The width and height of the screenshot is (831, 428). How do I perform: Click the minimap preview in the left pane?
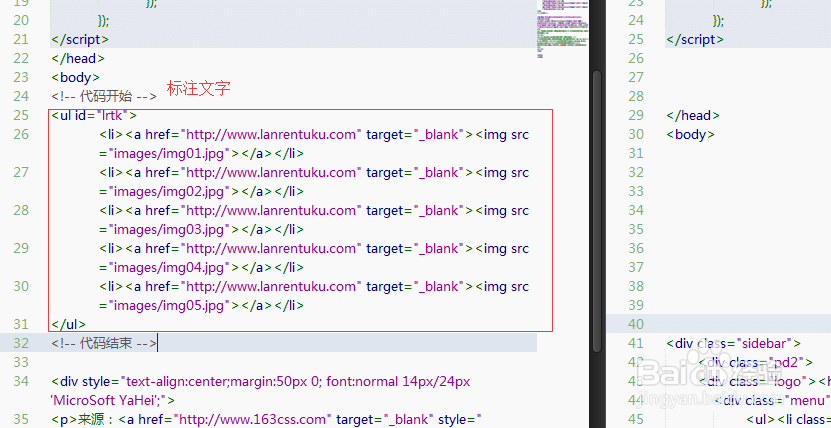pyautogui.click(x=562, y=29)
